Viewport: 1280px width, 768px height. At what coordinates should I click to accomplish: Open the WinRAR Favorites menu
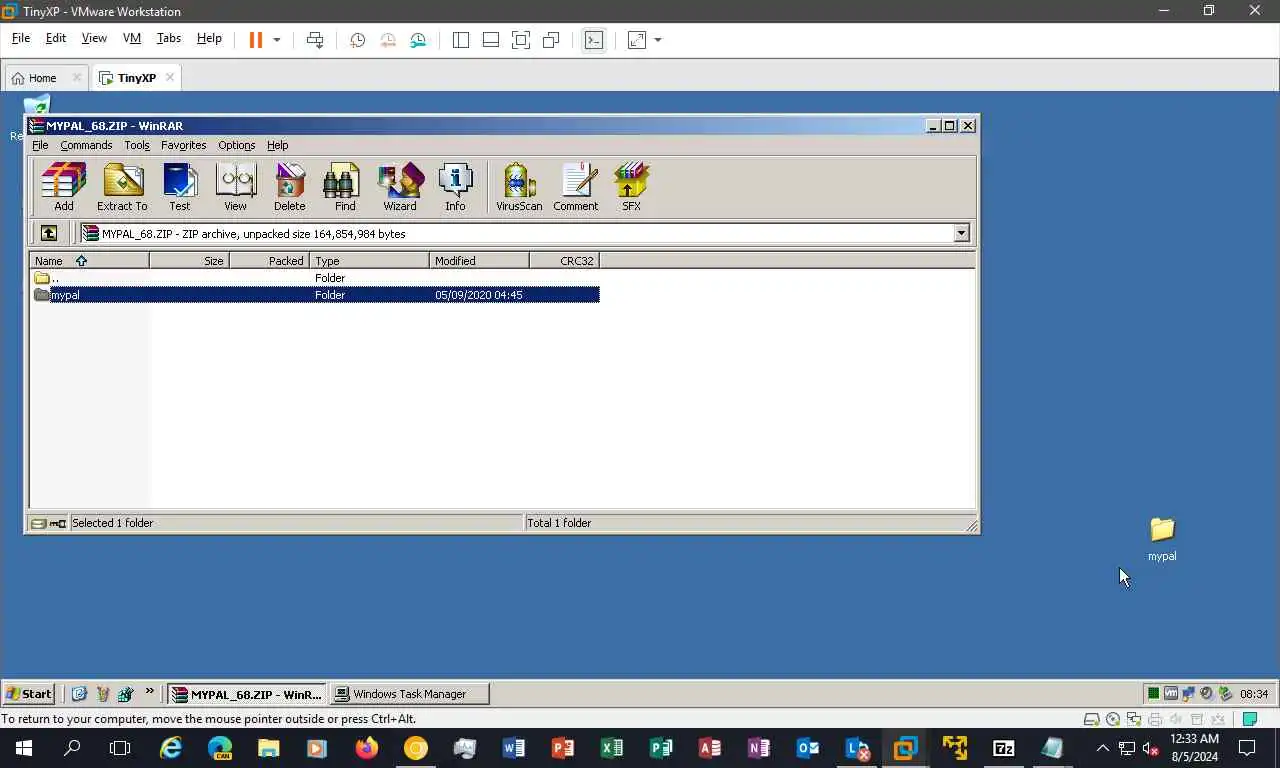(183, 145)
